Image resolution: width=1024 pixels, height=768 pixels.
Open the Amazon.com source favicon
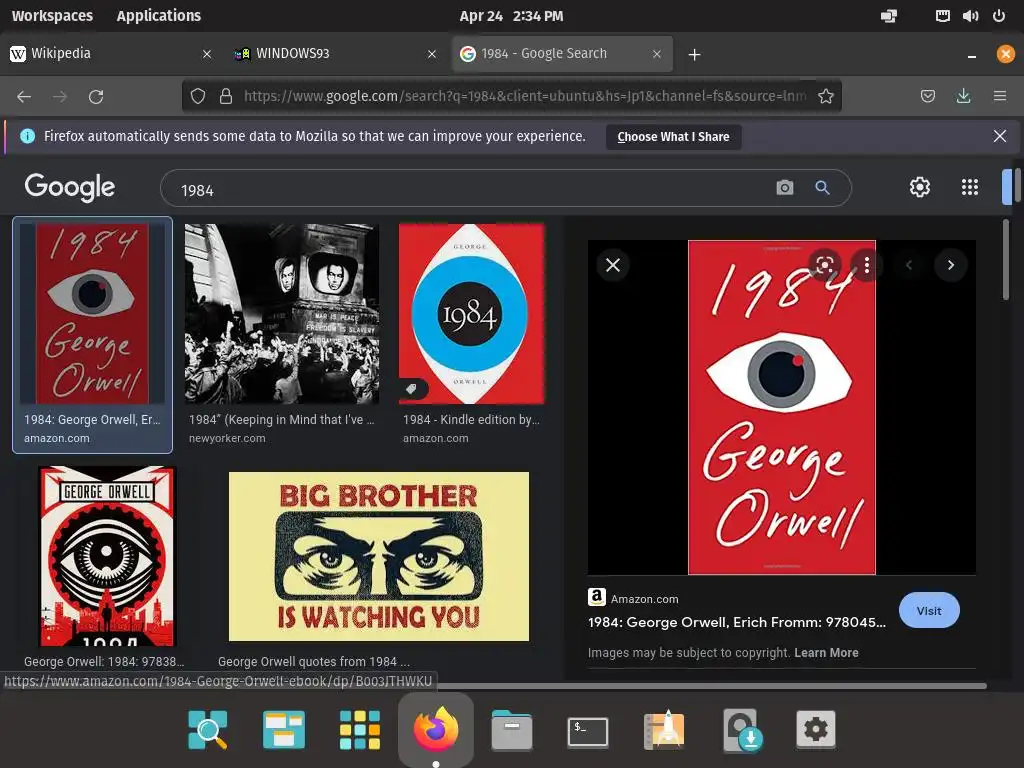point(596,598)
